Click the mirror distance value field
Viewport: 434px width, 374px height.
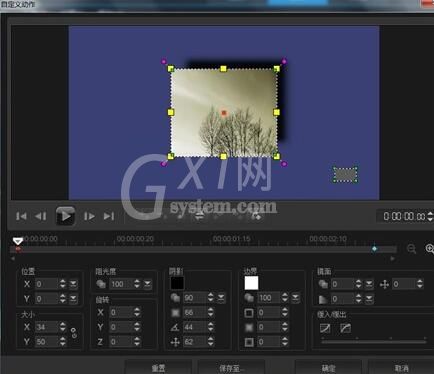click(404, 284)
